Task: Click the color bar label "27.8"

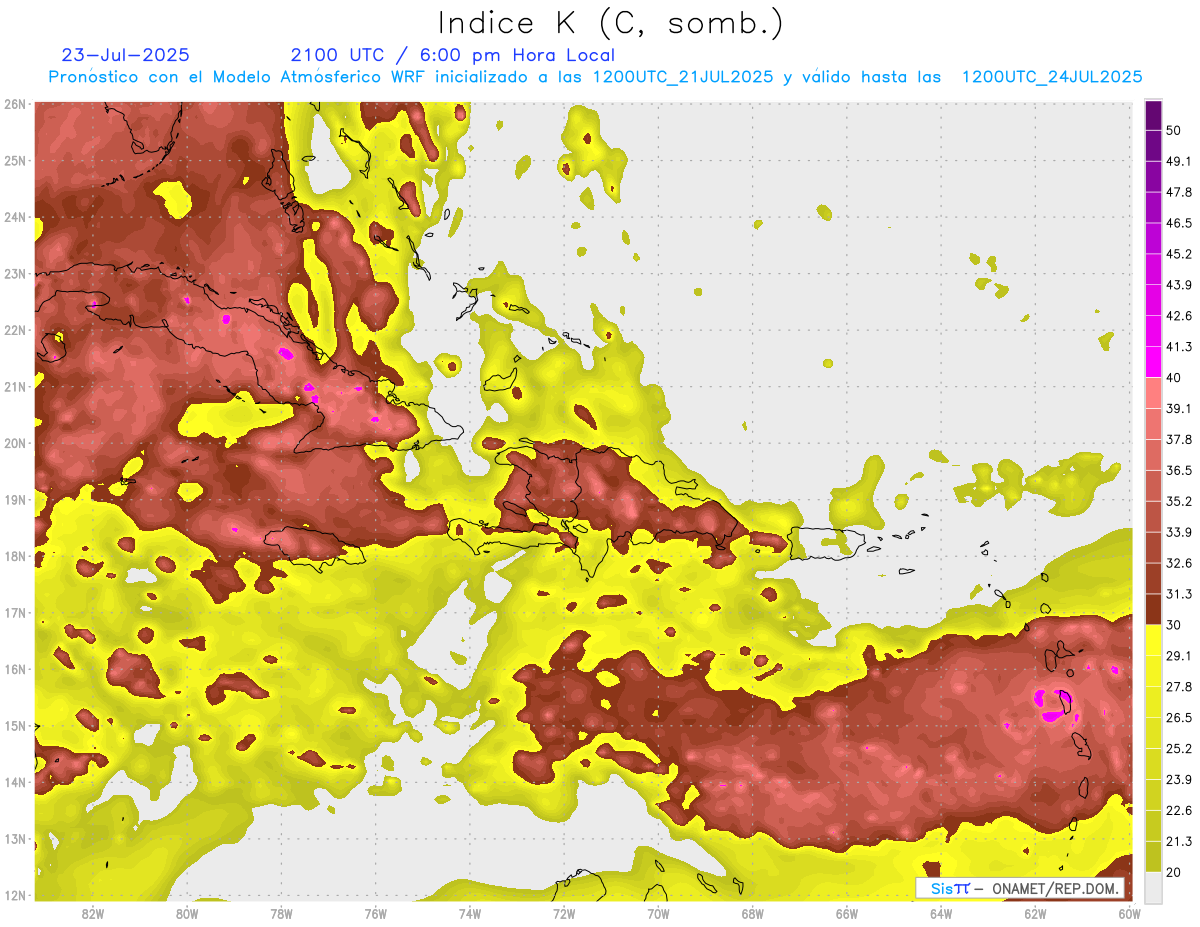Action: [1179, 687]
